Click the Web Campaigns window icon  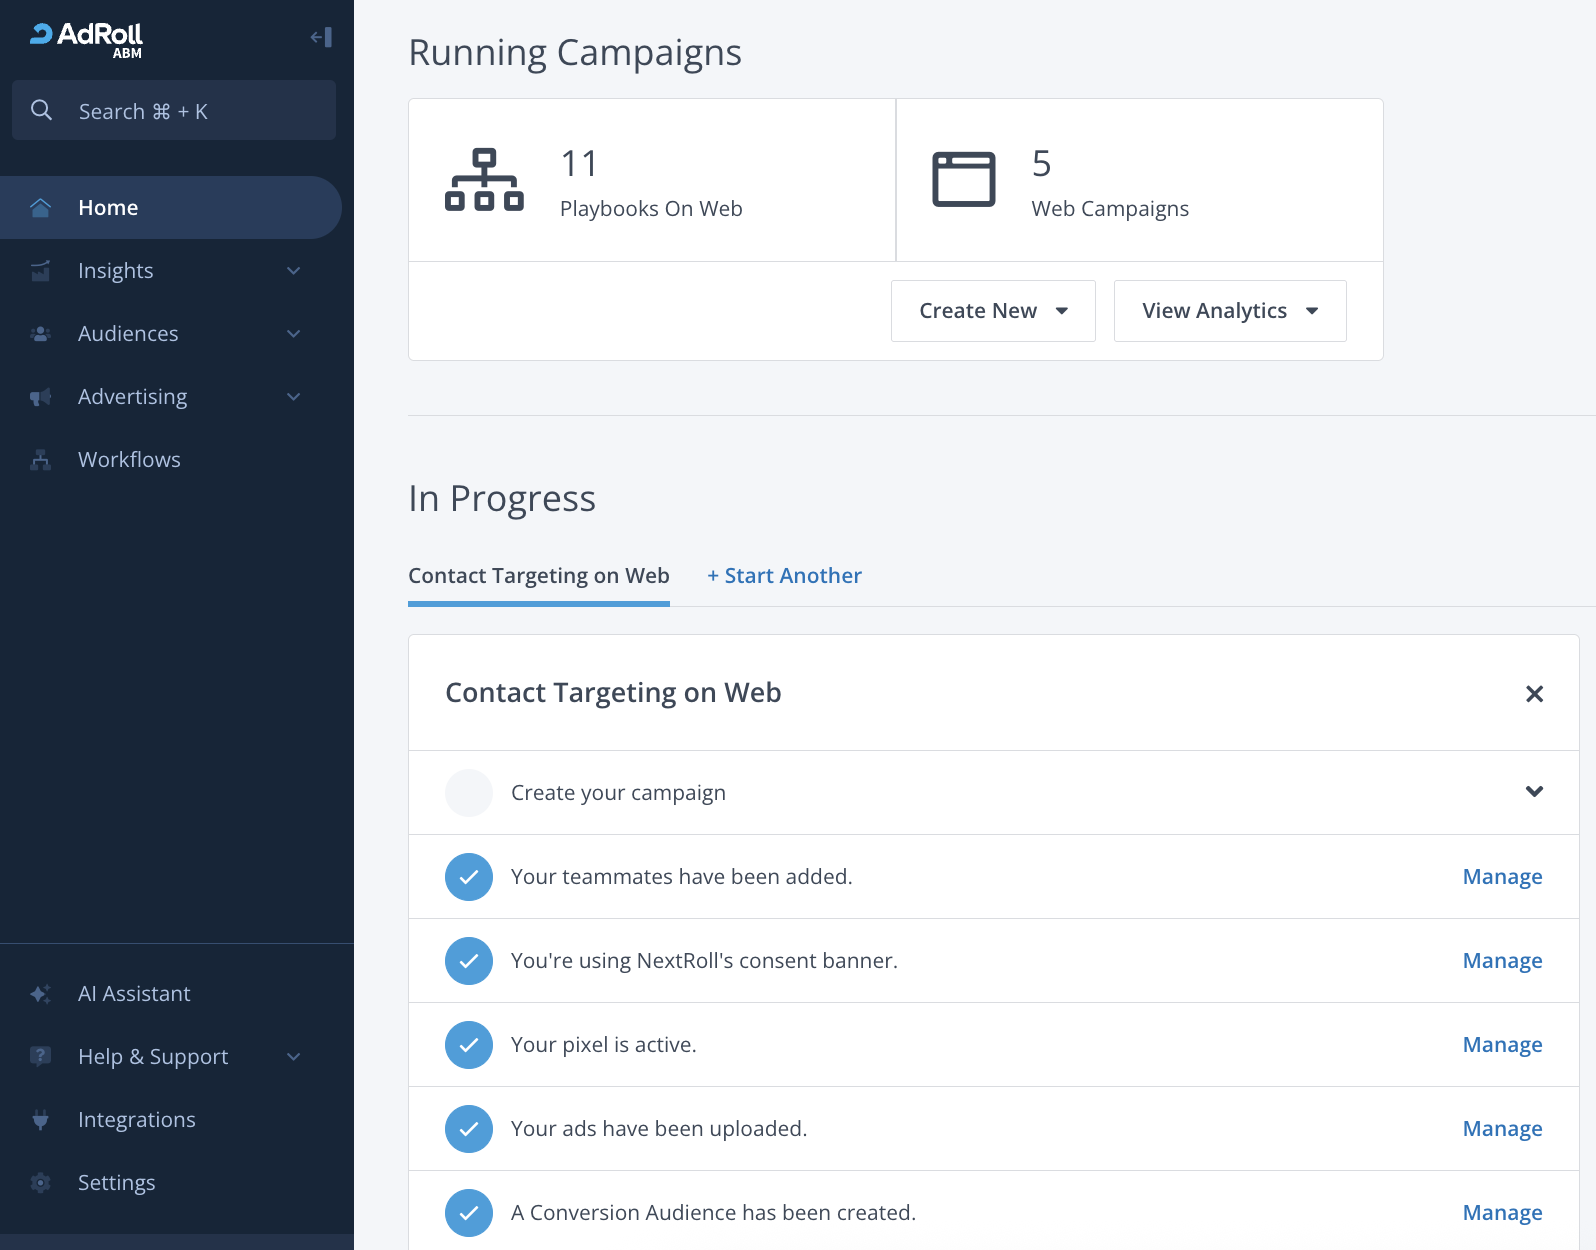coord(963,180)
